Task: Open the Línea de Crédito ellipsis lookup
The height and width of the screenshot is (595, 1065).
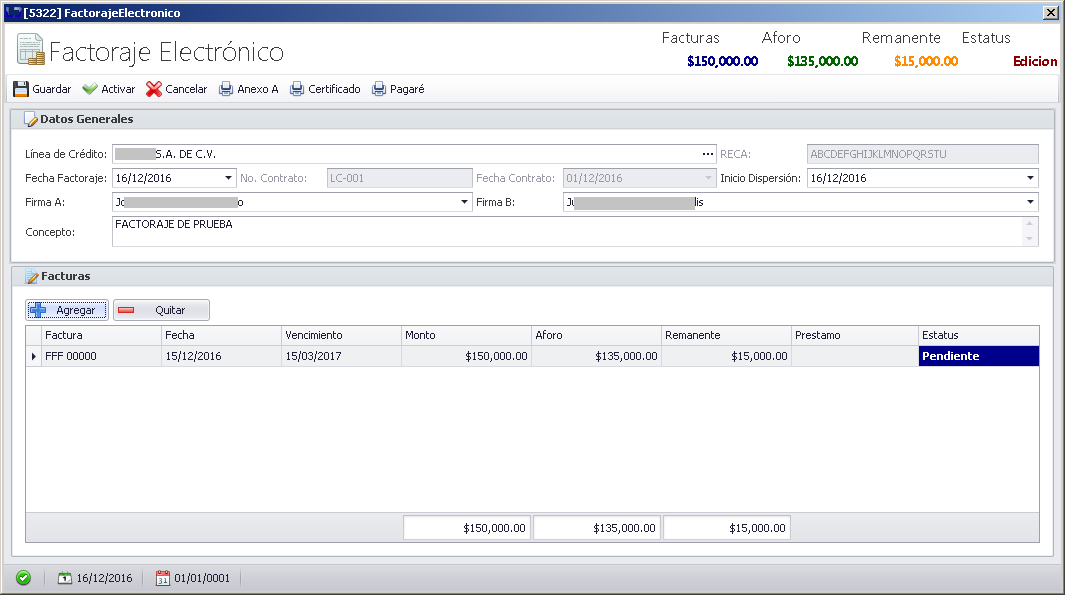Action: click(x=708, y=154)
